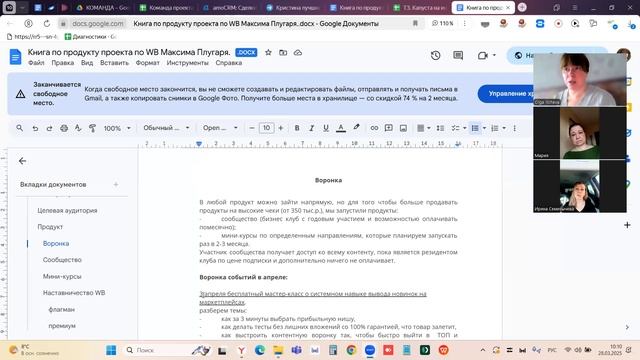Image resolution: width=640 pixels, height=360 pixels.
Task: Check the cloud document status icon
Action: pyautogui.click(x=298, y=53)
